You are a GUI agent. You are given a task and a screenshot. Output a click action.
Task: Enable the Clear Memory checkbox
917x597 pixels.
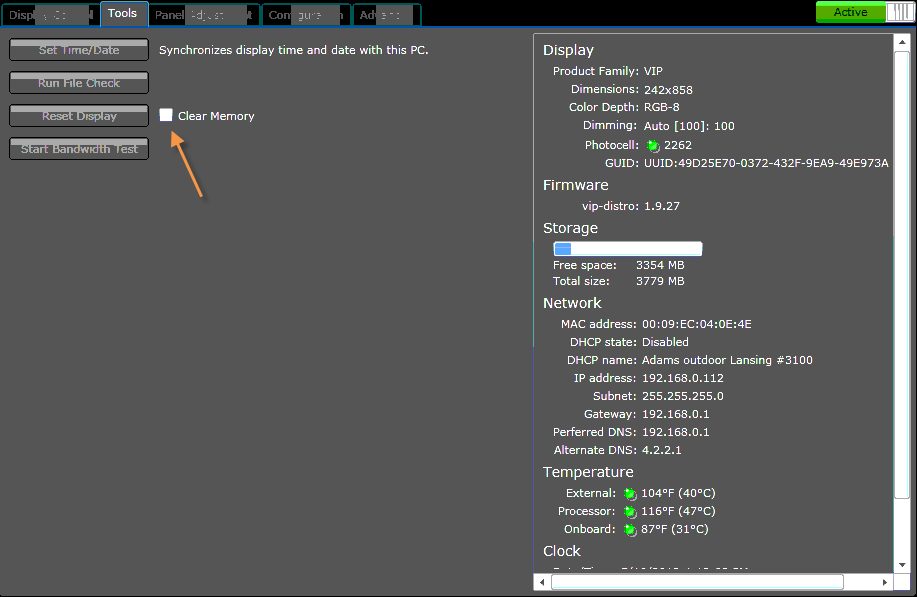tap(166, 116)
